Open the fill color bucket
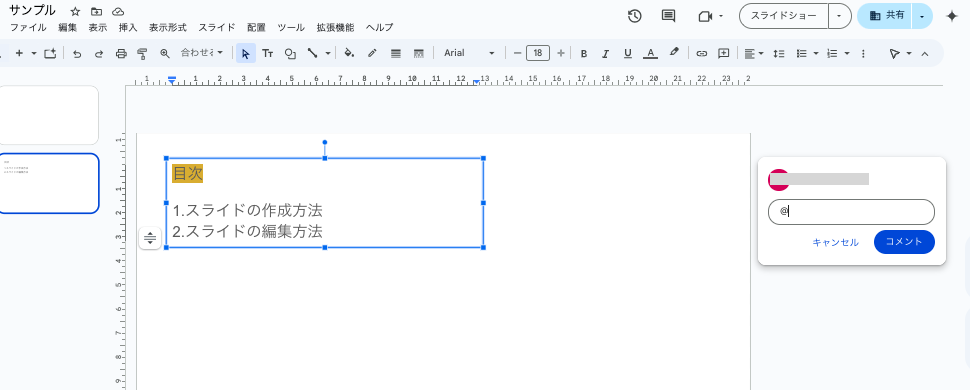This screenshot has height=390, width=970. click(349, 53)
